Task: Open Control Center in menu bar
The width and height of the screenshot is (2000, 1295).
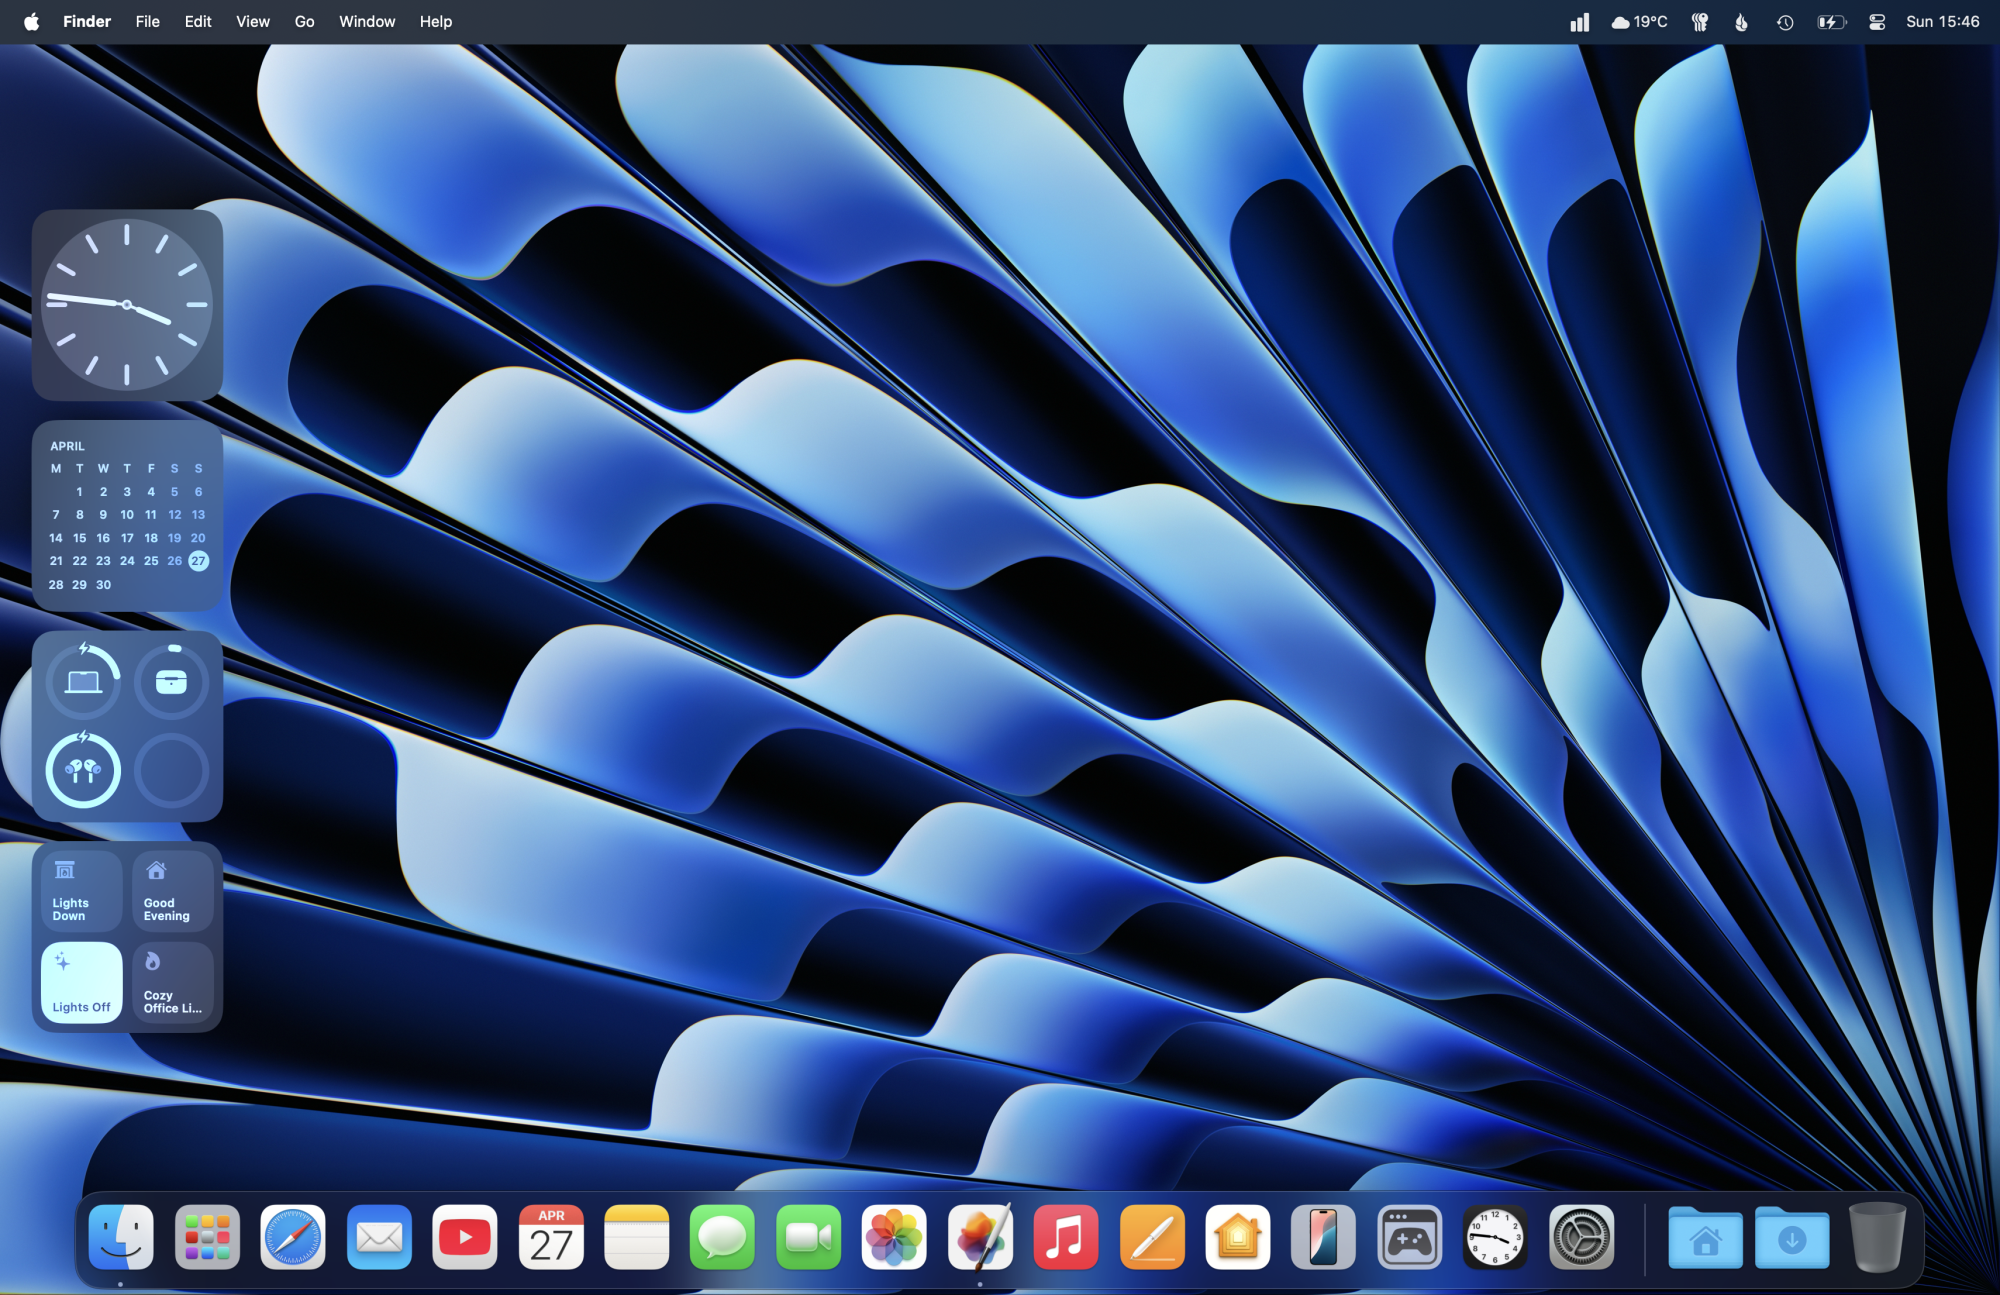Action: point(1877,22)
